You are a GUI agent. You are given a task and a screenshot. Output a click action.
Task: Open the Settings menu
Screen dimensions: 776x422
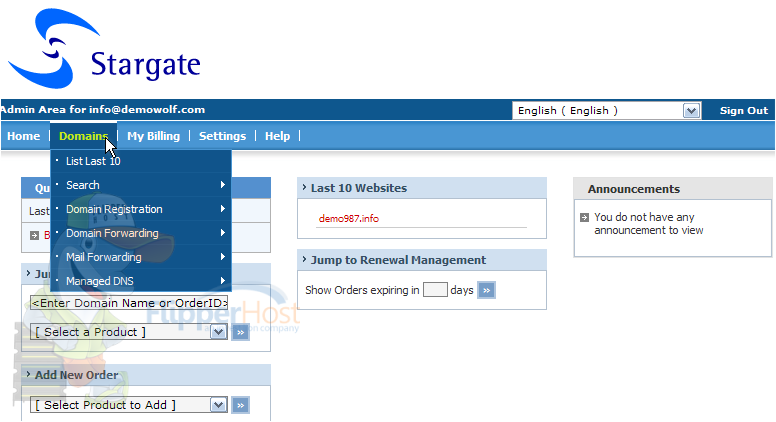(x=222, y=136)
